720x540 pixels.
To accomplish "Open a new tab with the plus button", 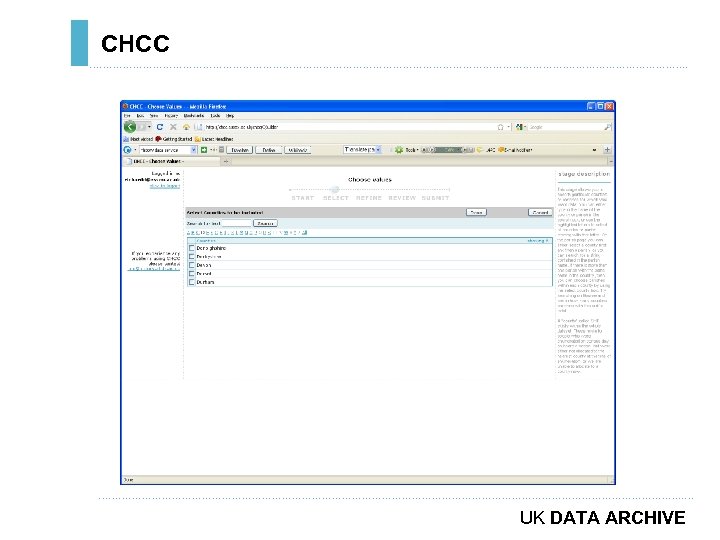I will click(226, 162).
